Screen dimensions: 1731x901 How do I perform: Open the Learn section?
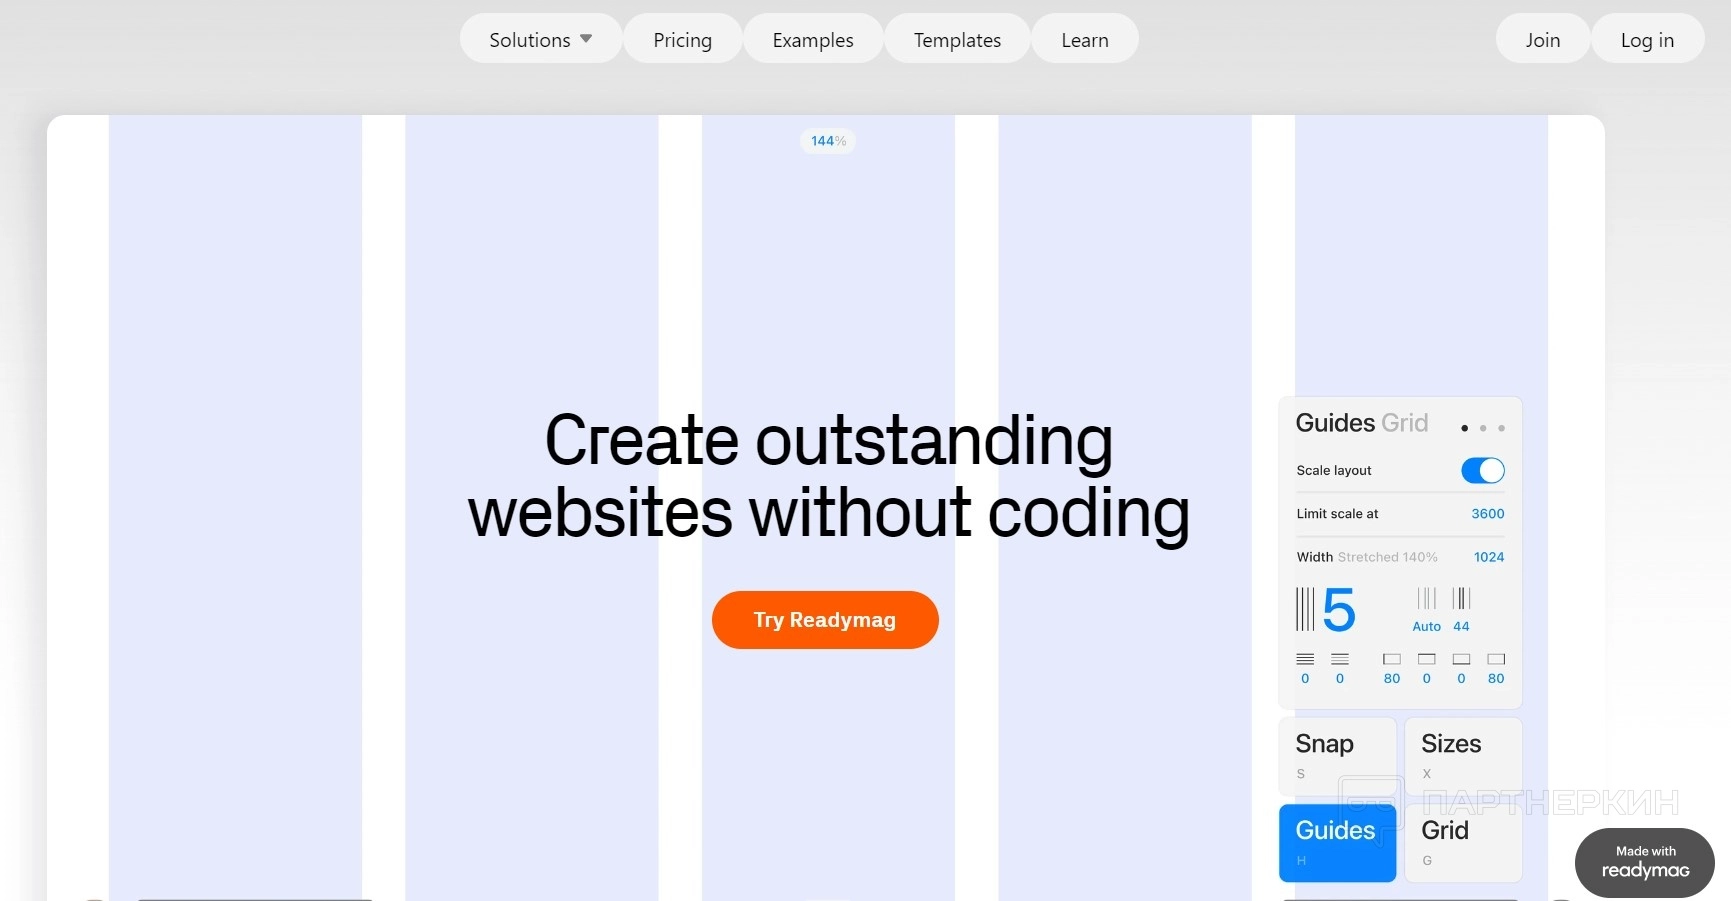click(x=1085, y=39)
